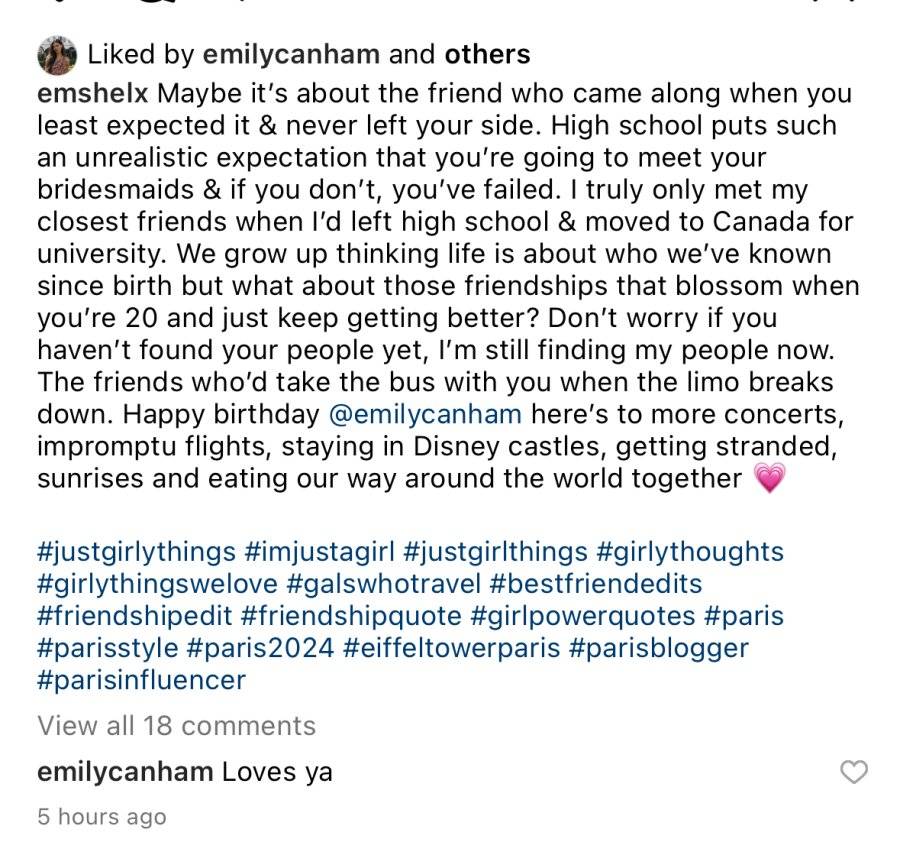Open the #girlythoughts hashtag

(690, 552)
